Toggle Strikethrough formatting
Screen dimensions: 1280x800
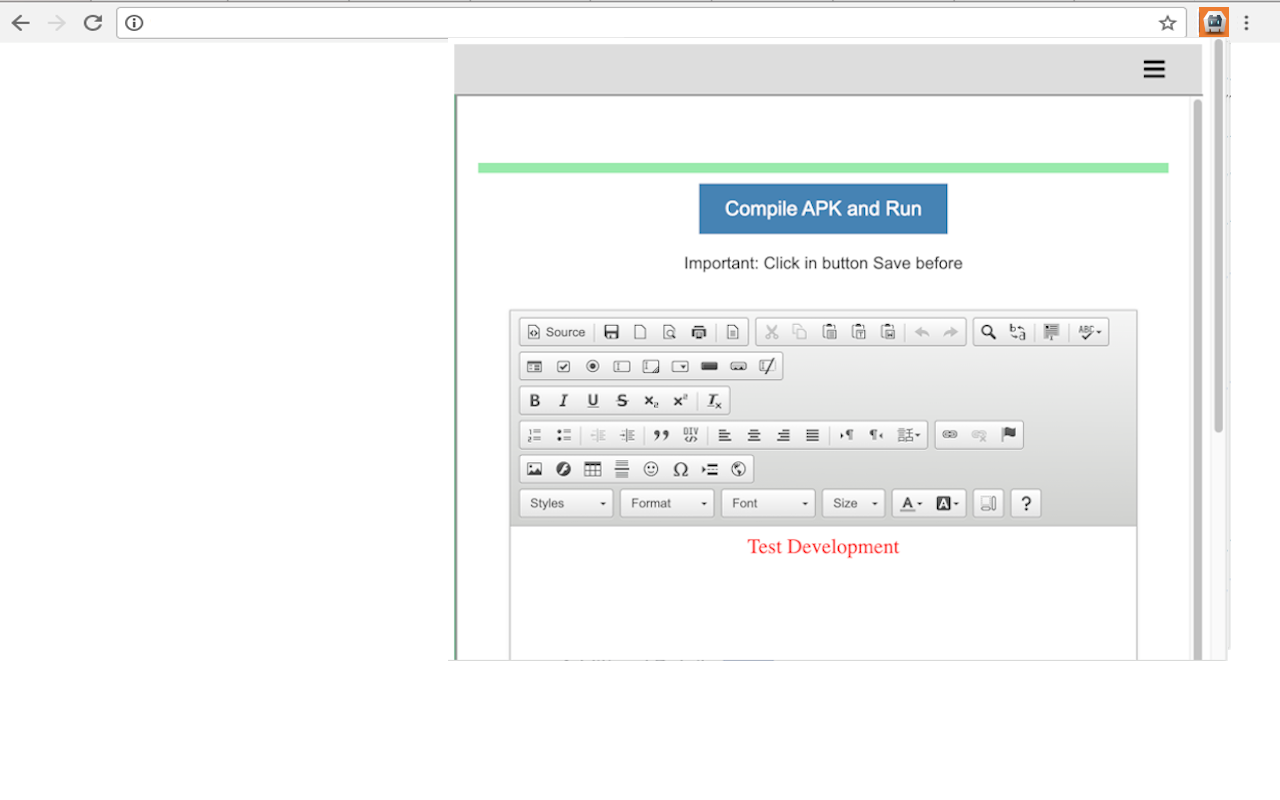pos(622,401)
